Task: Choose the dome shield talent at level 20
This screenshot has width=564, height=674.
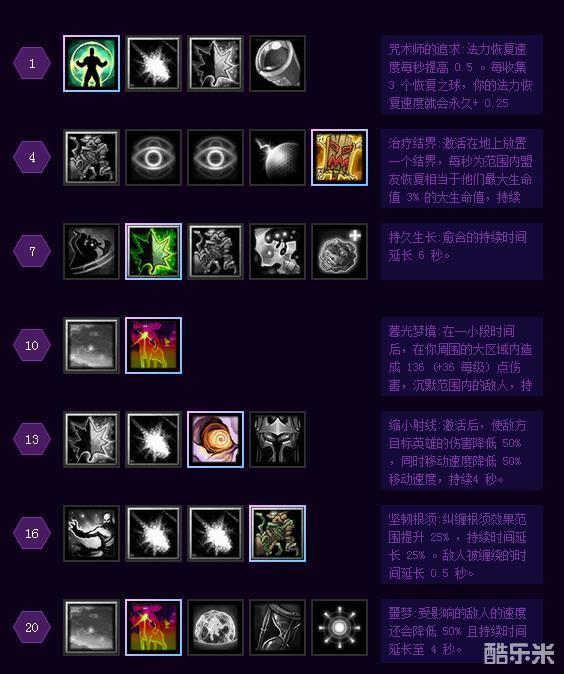Action: tap(215, 627)
